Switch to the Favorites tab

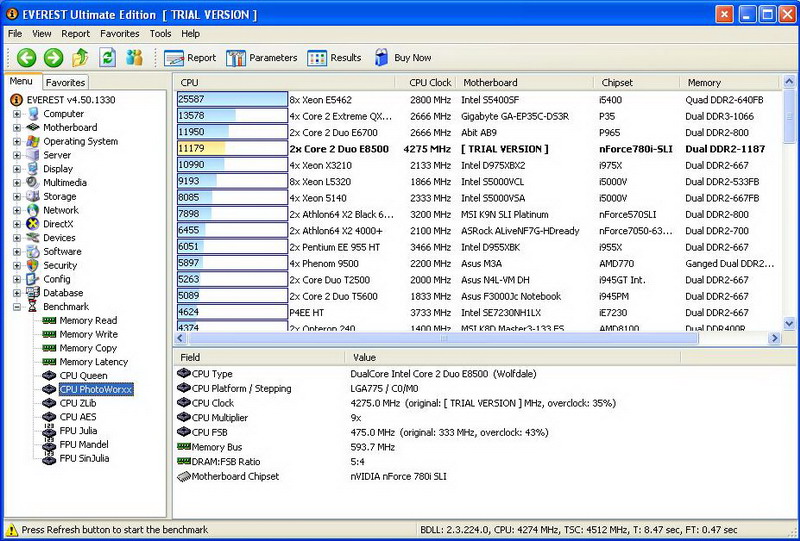point(65,83)
